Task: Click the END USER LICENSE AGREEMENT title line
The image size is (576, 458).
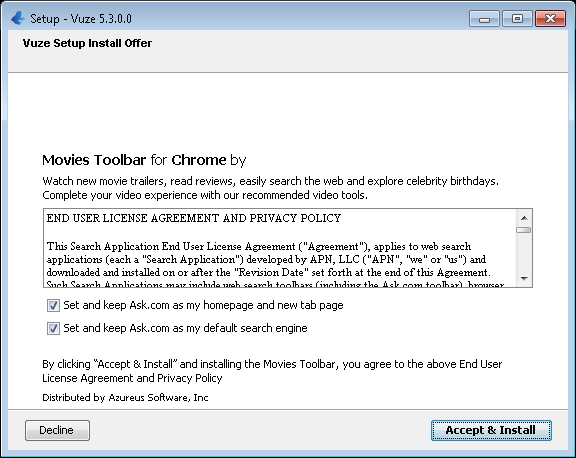Action: pos(194,218)
